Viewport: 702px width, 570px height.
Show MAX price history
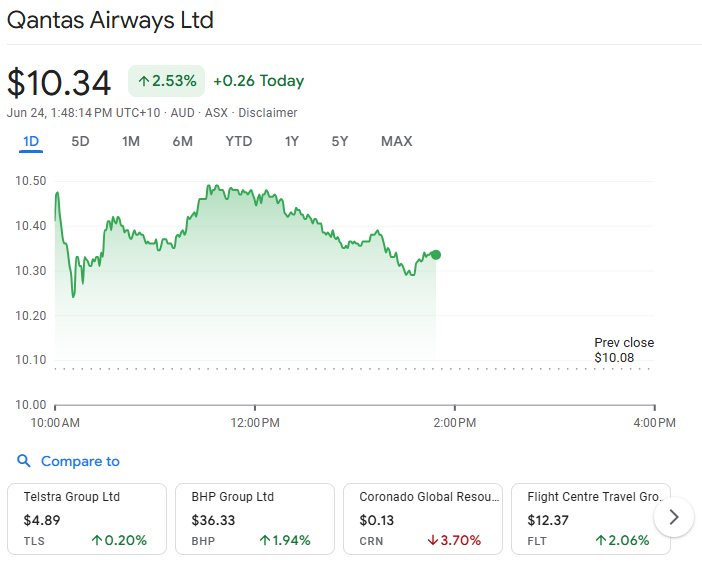click(396, 141)
